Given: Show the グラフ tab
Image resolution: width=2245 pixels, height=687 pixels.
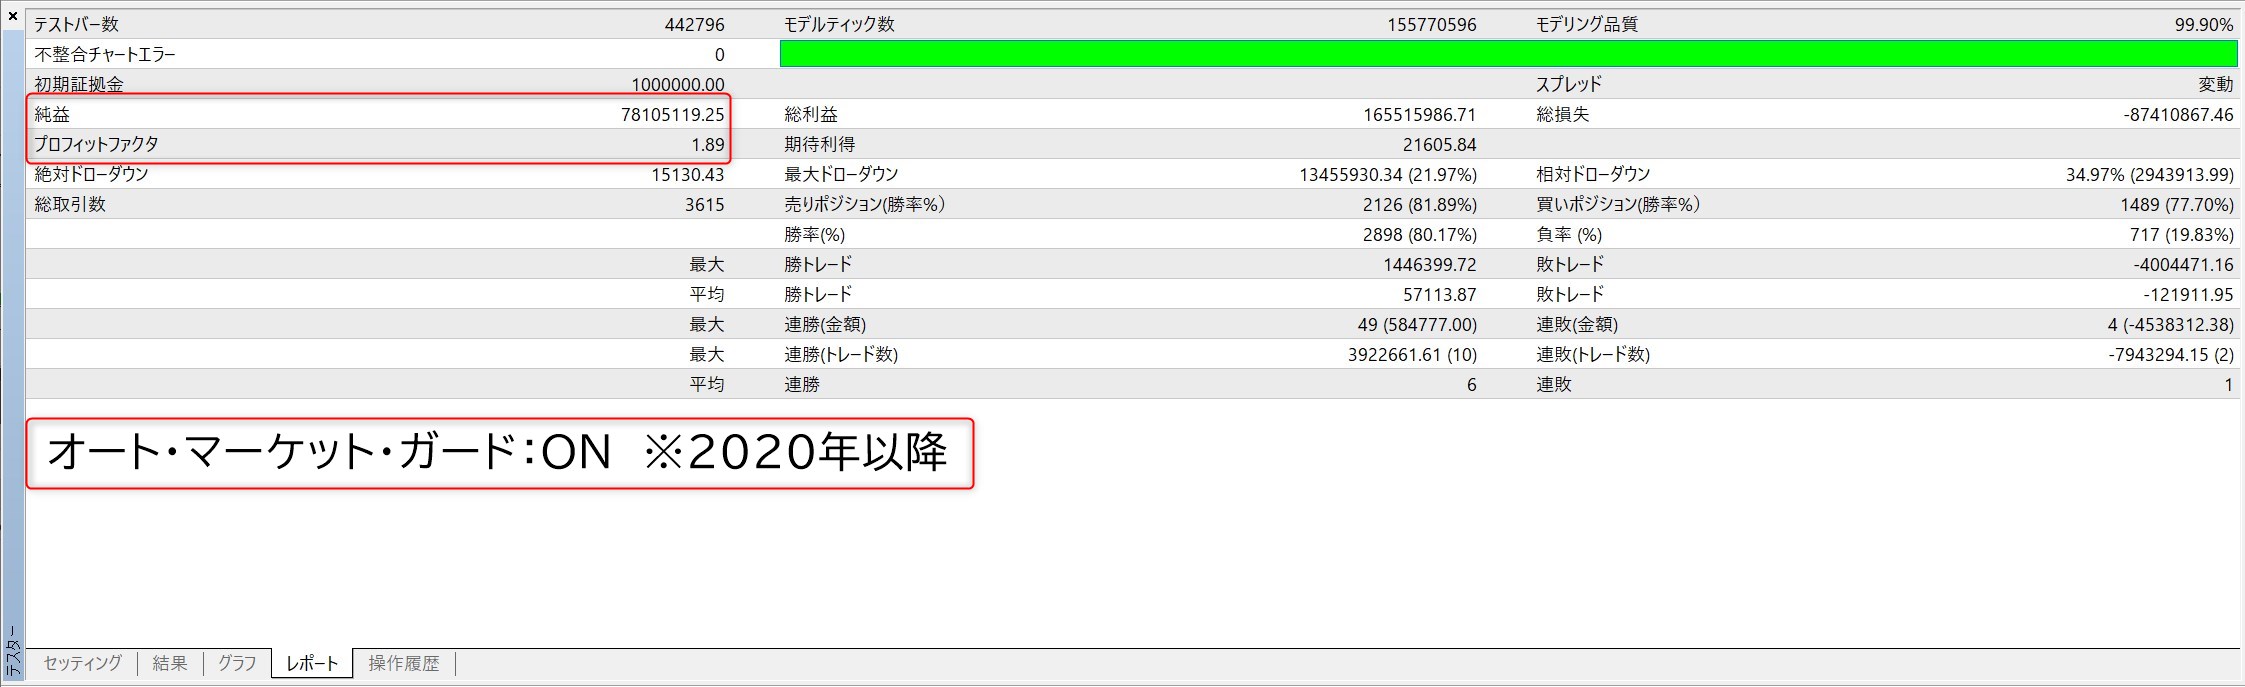Looking at the screenshot, I should pos(237,663).
